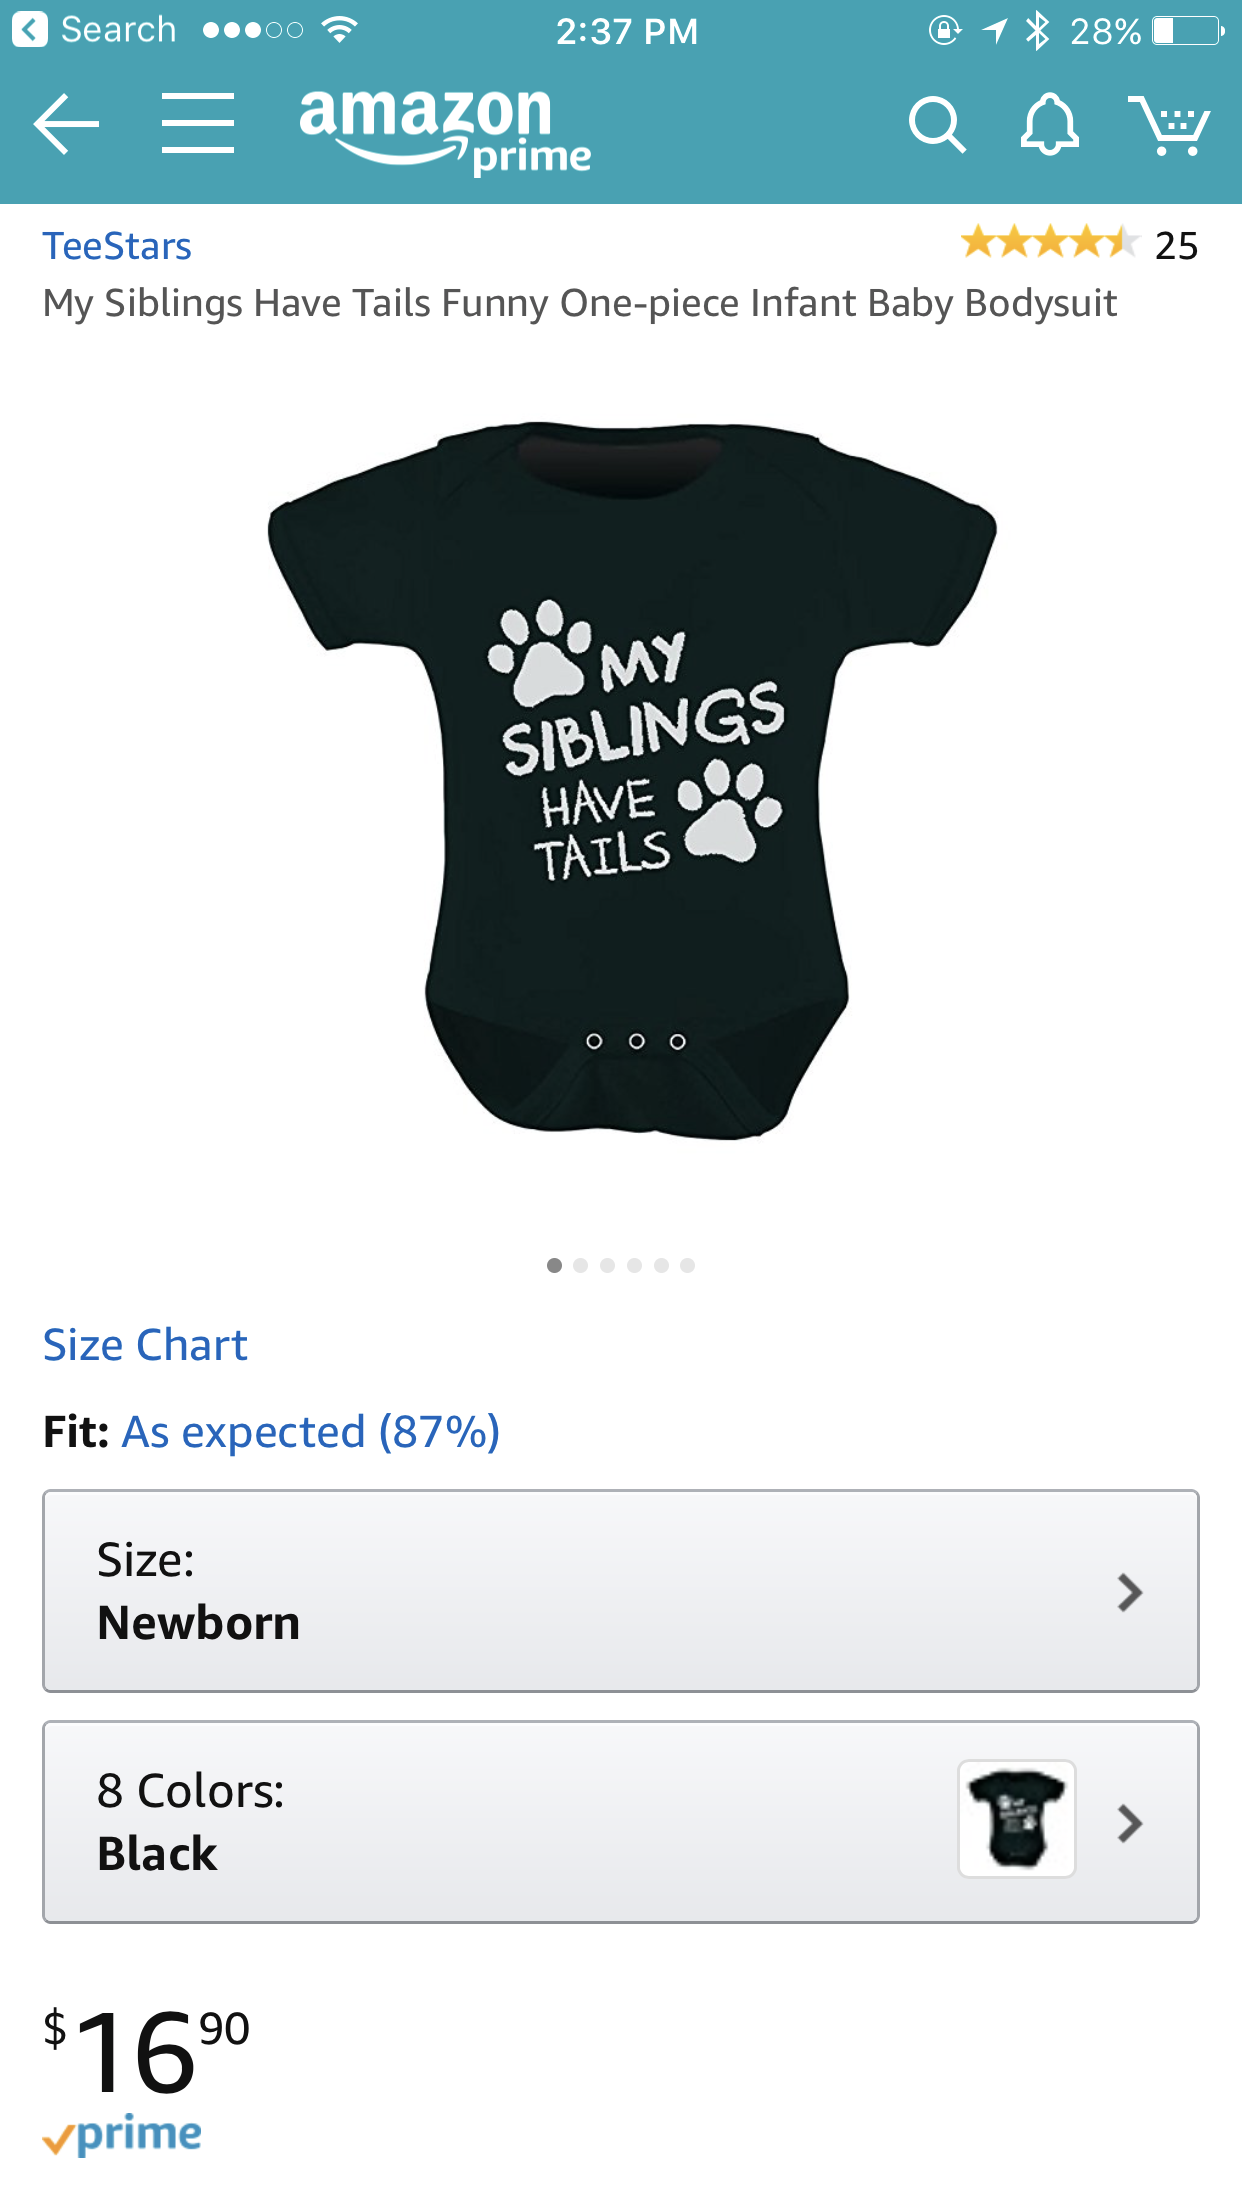Open notifications bell icon
Viewport: 1242px width, 2208px height.
(x=1049, y=125)
